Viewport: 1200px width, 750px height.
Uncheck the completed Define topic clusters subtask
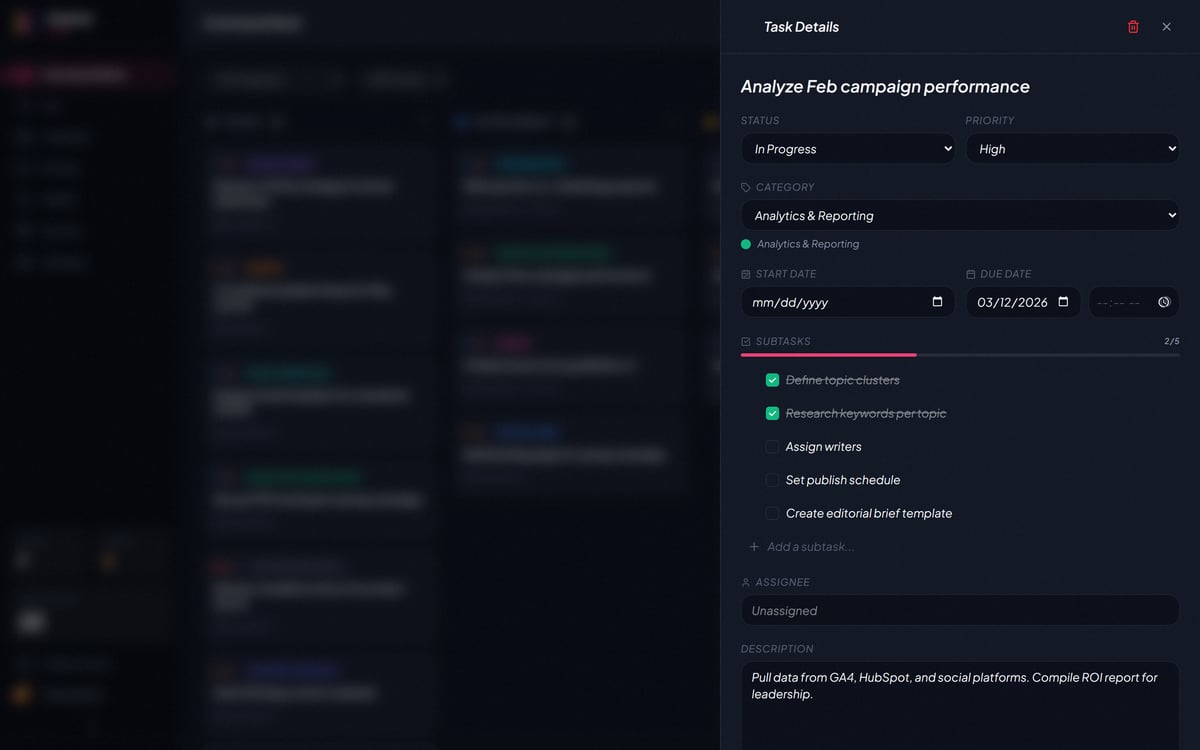click(x=772, y=380)
